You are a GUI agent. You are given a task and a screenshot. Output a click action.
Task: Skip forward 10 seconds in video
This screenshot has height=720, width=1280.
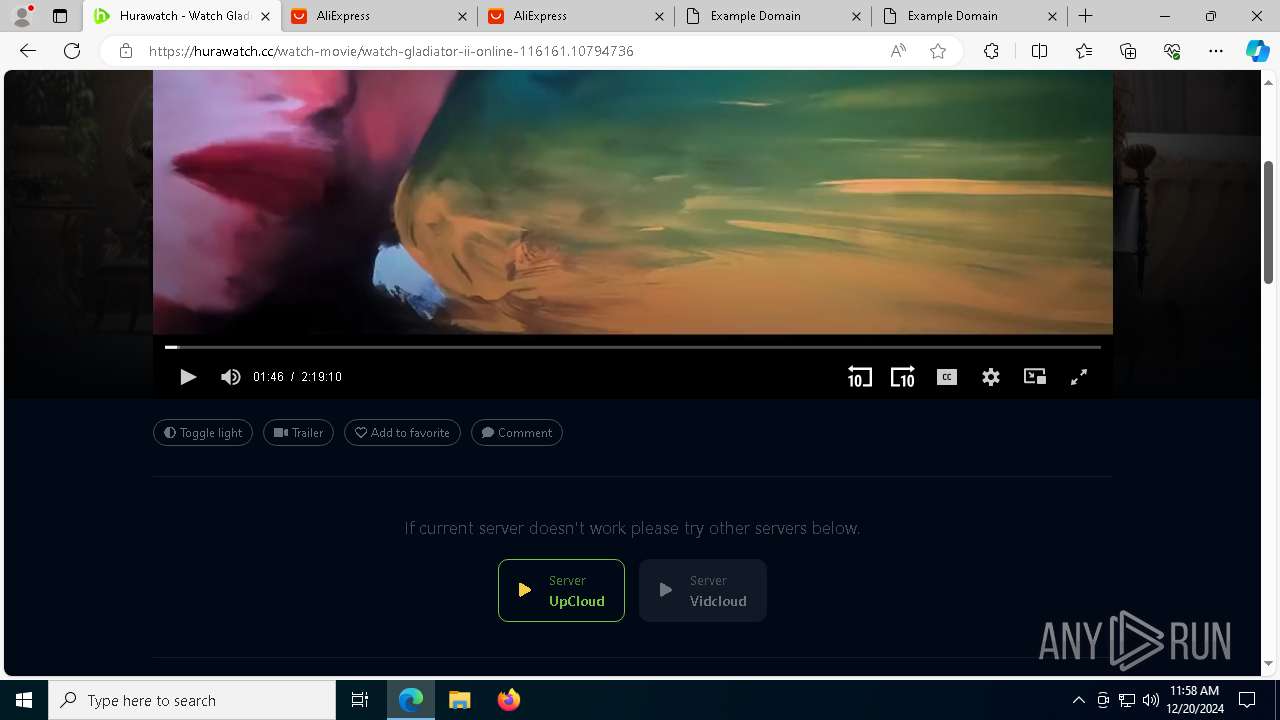pyautogui.click(x=903, y=377)
